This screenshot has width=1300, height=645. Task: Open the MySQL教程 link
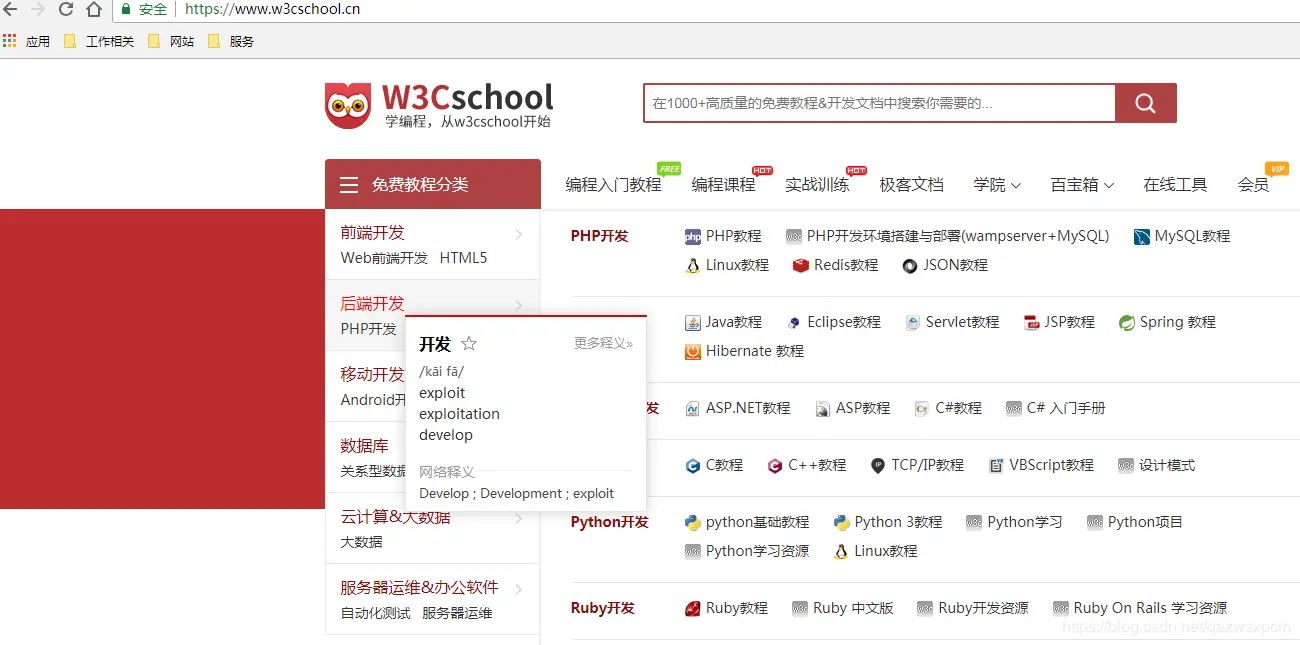coord(1190,236)
